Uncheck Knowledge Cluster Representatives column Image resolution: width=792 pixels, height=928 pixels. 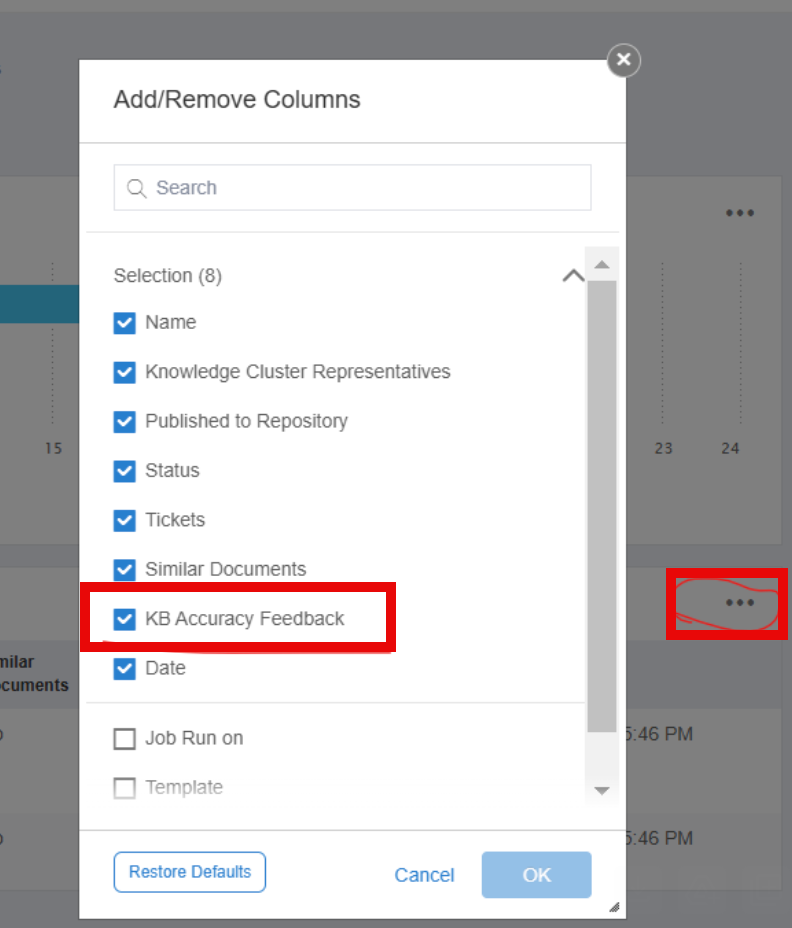point(124,372)
